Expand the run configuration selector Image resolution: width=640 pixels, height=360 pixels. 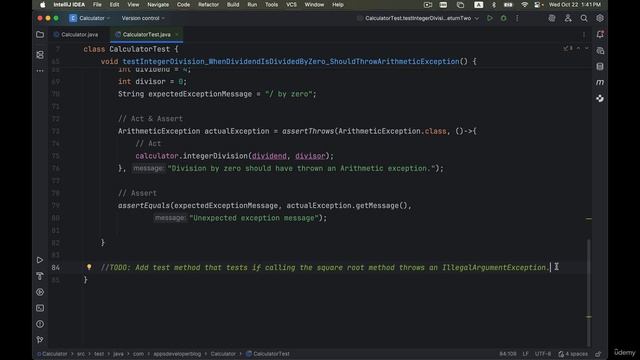coord(418,18)
